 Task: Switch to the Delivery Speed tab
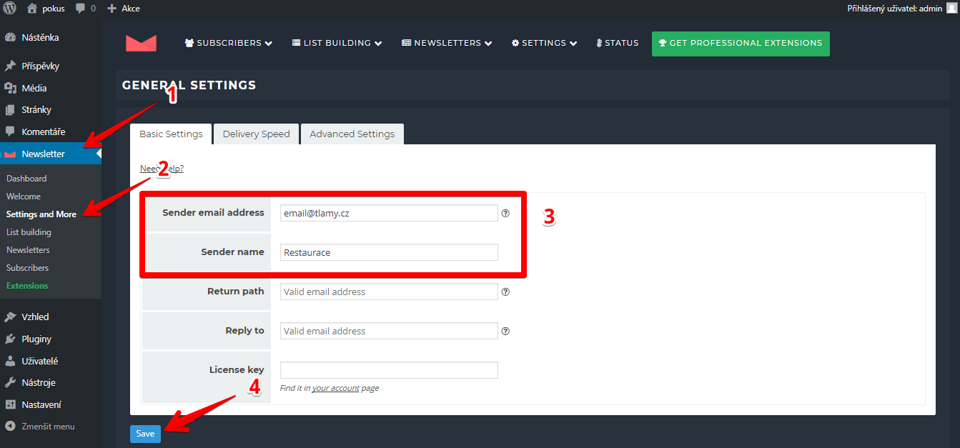[256, 134]
